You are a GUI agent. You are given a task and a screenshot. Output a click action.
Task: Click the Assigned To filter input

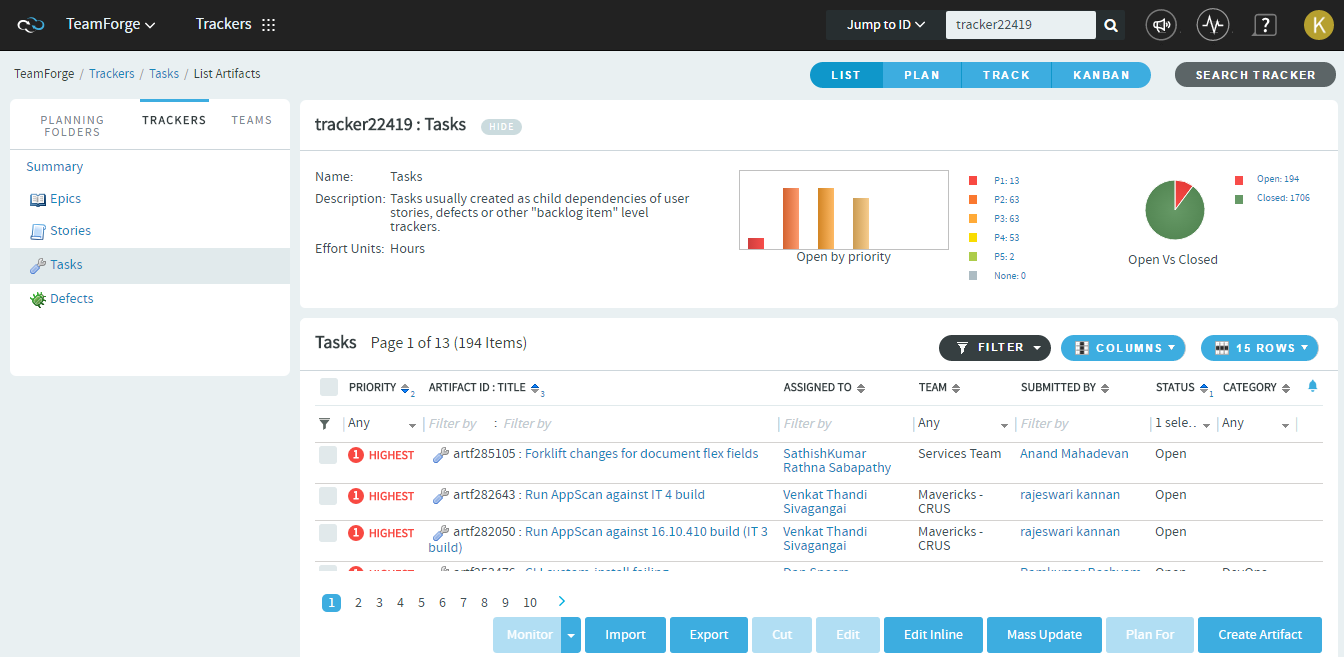pos(844,424)
